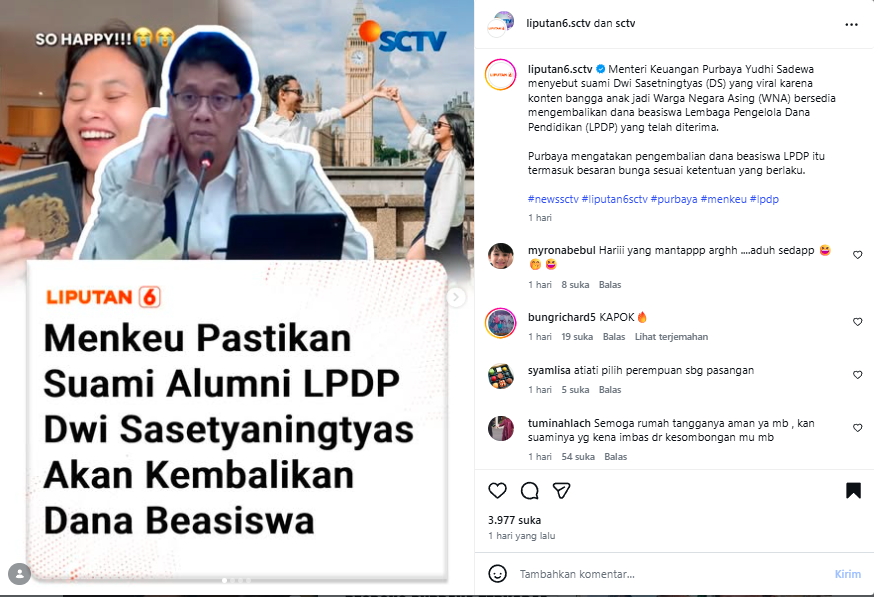
Task: Click the Kirim send button
Action: pos(847,574)
